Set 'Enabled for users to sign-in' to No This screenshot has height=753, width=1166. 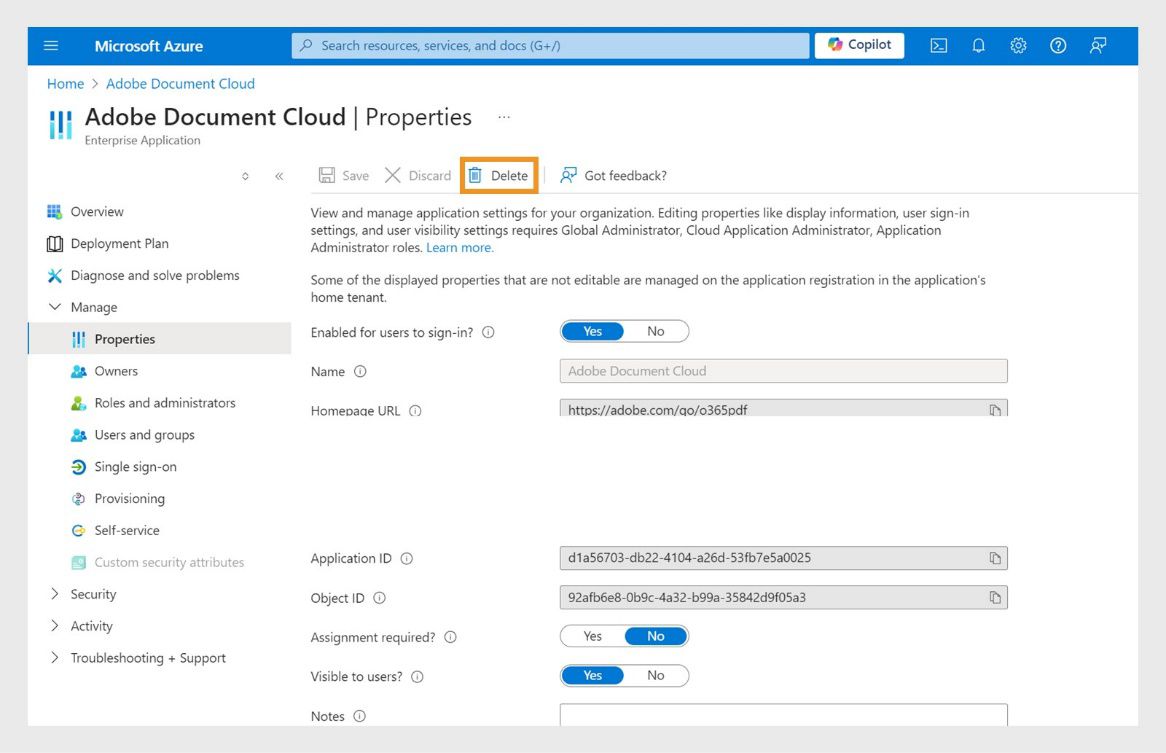[x=656, y=330]
